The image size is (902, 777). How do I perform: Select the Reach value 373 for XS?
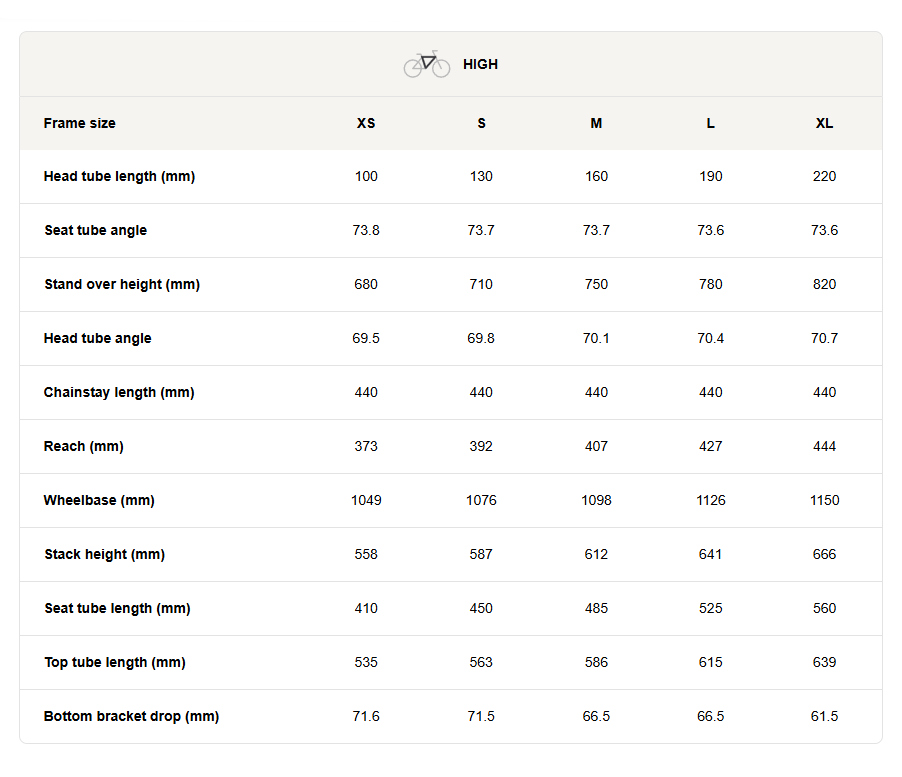[x=366, y=446]
